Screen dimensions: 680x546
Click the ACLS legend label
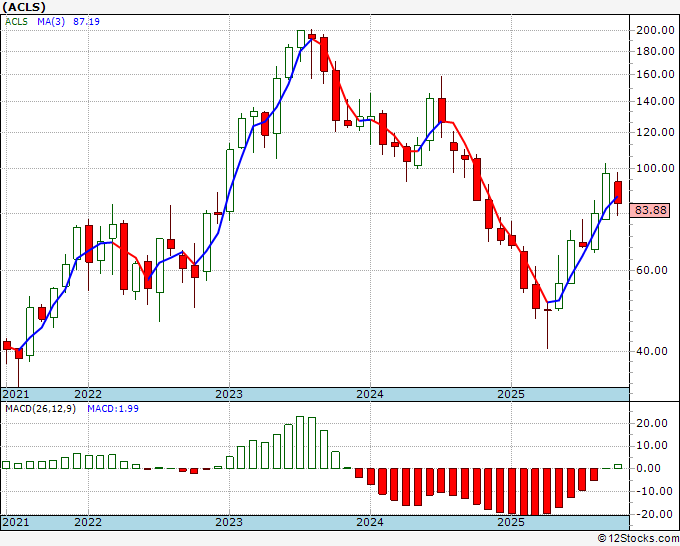click(16, 21)
